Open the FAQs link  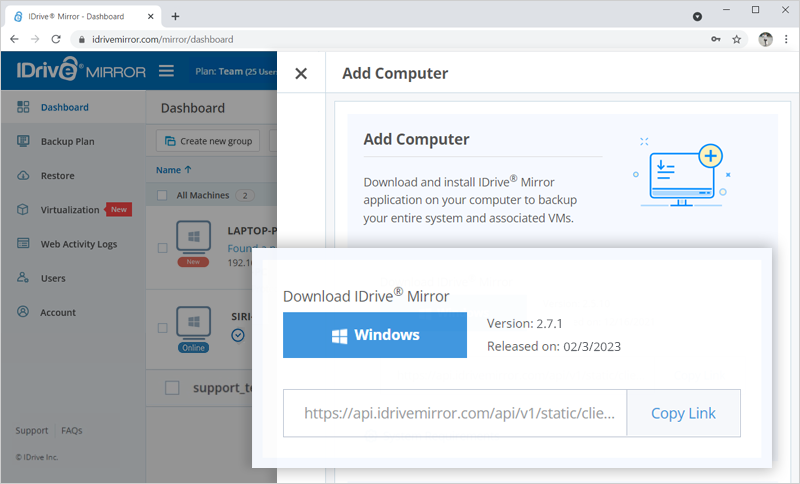[x=71, y=430]
